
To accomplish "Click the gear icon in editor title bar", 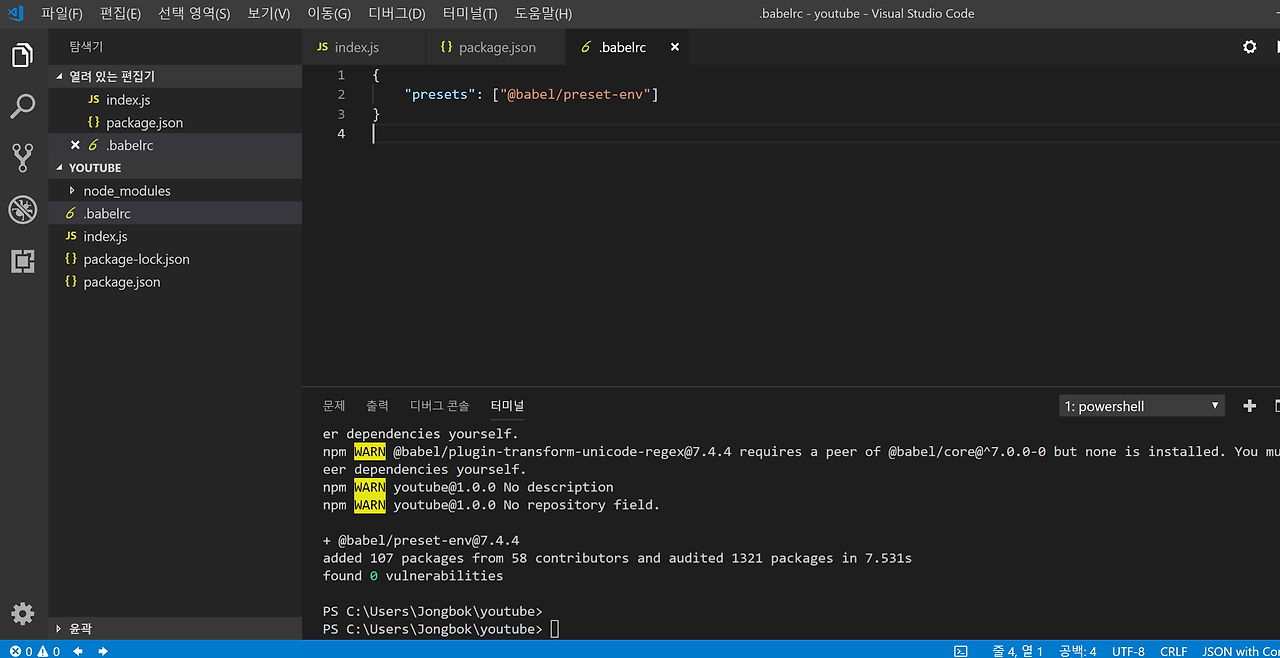I will (1249, 47).
